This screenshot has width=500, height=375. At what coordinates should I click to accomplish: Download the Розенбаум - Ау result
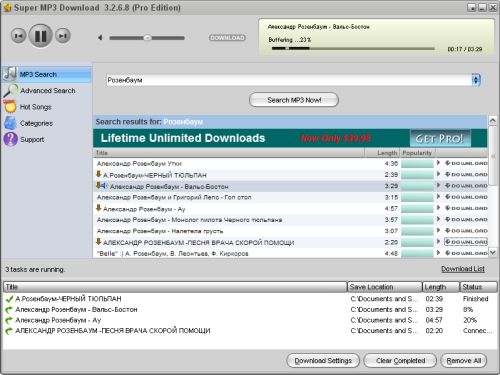pos(466,208)
